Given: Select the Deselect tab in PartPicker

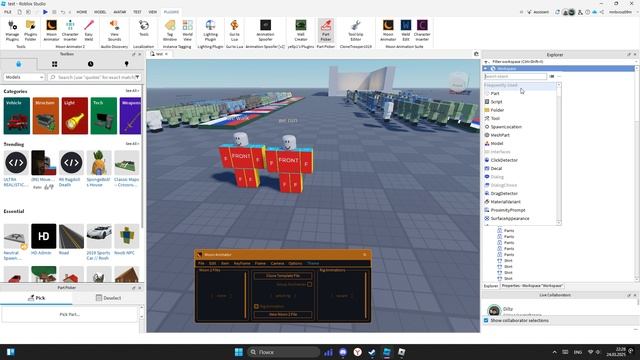Looking at the screenshot, I should [108, 298].
